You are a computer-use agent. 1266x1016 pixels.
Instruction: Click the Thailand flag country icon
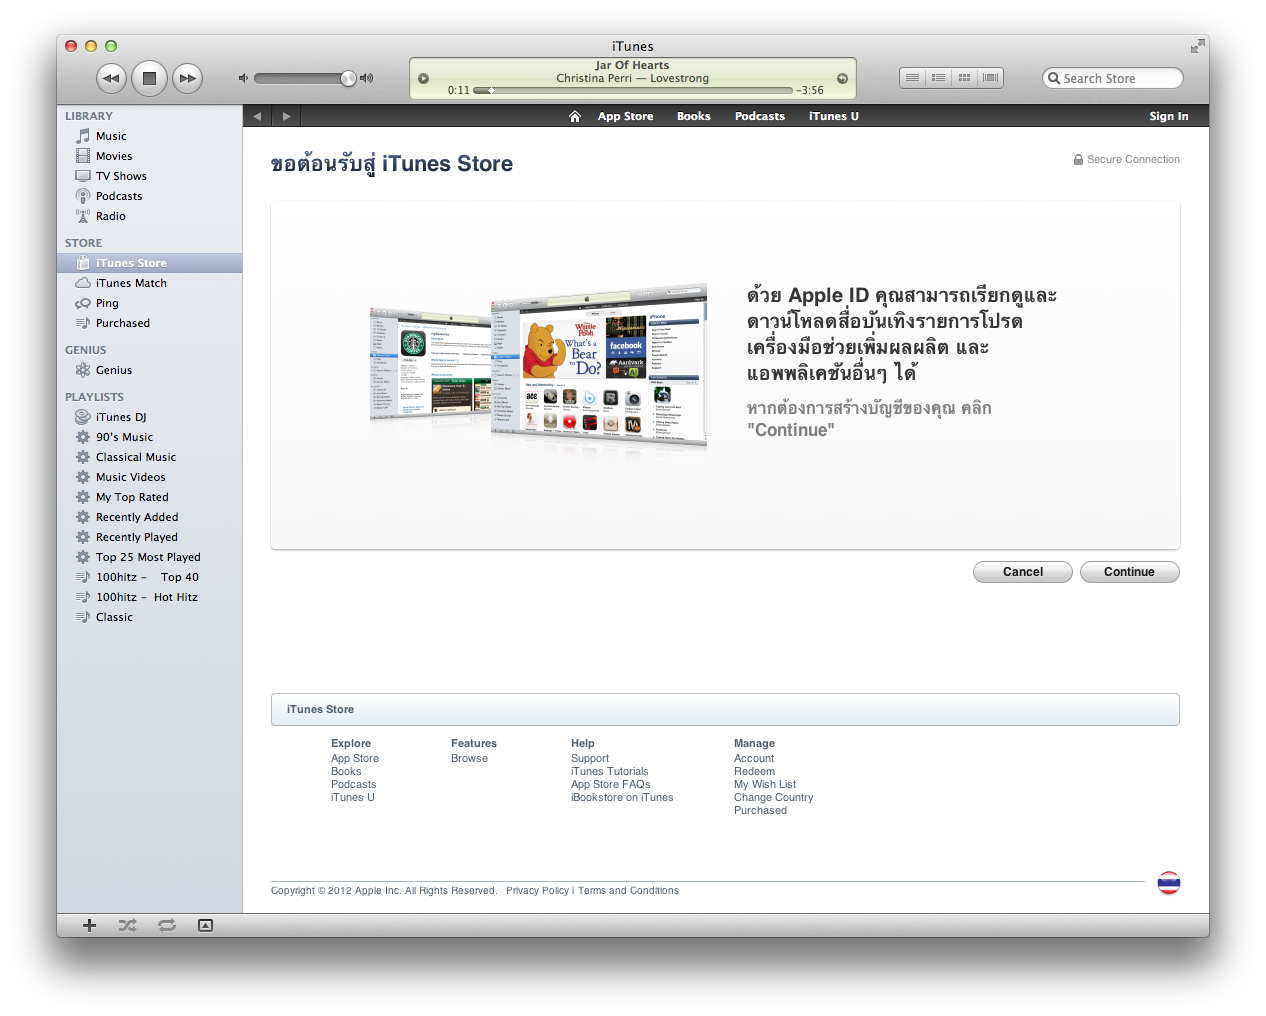coord(1168,883)
